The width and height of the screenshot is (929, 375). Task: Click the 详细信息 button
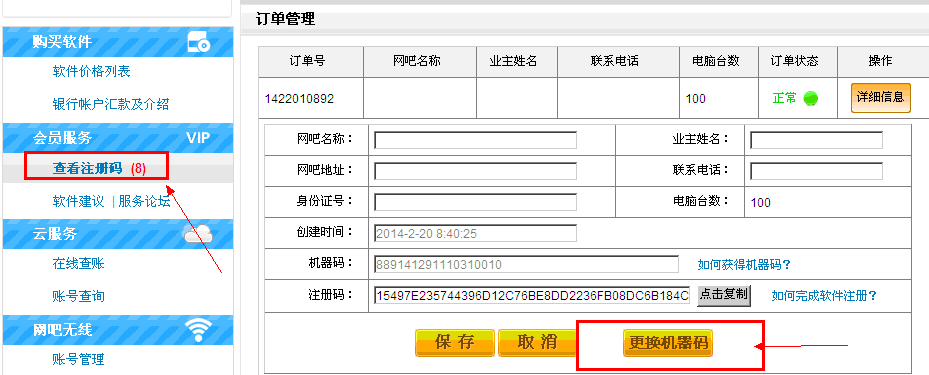click(x=880, y=97)
